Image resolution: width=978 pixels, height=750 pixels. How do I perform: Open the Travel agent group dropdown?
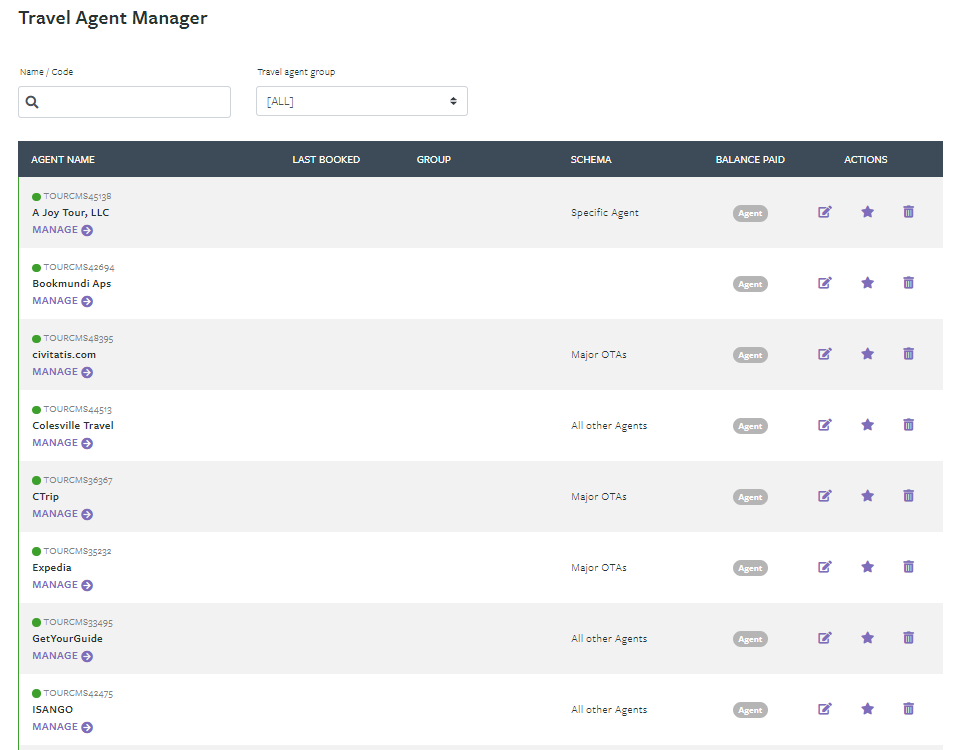(x=362, y=101)
